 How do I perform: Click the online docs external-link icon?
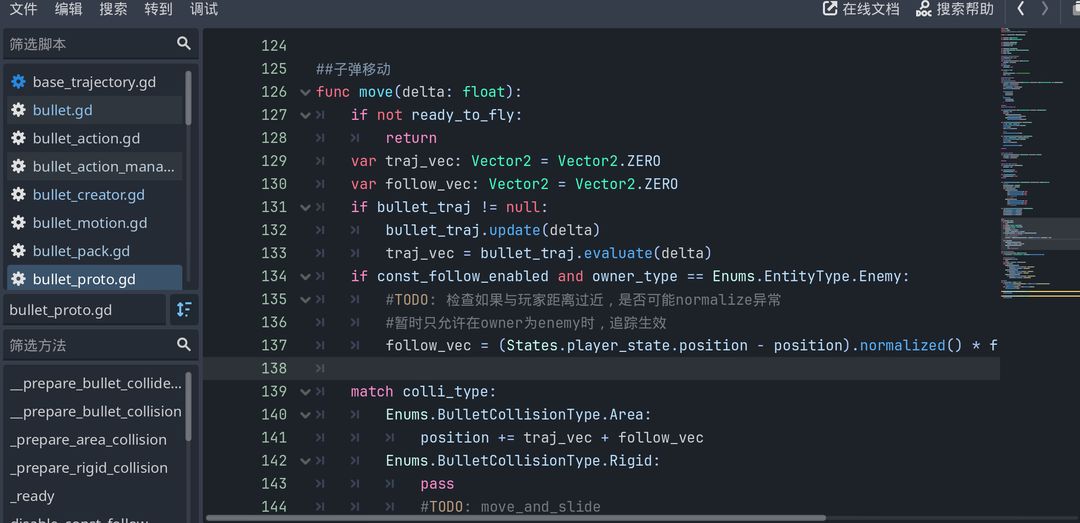coord(830,9)
